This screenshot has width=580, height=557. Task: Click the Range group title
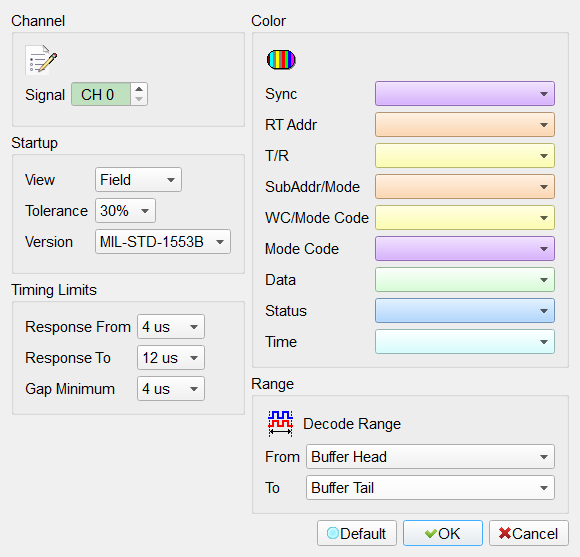point(273,384)
